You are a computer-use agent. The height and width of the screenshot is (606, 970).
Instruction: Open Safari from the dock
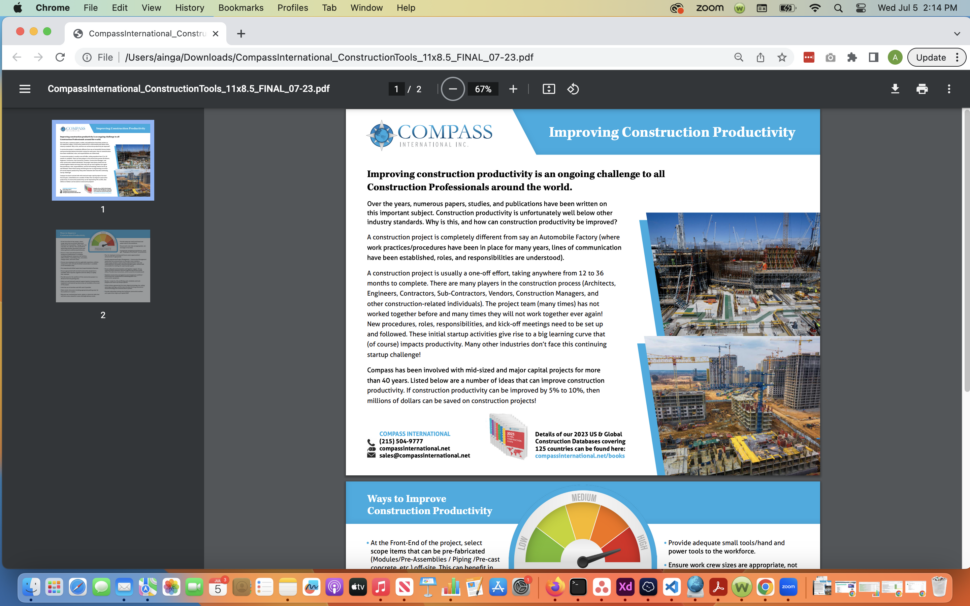click(x=77, y=586)
